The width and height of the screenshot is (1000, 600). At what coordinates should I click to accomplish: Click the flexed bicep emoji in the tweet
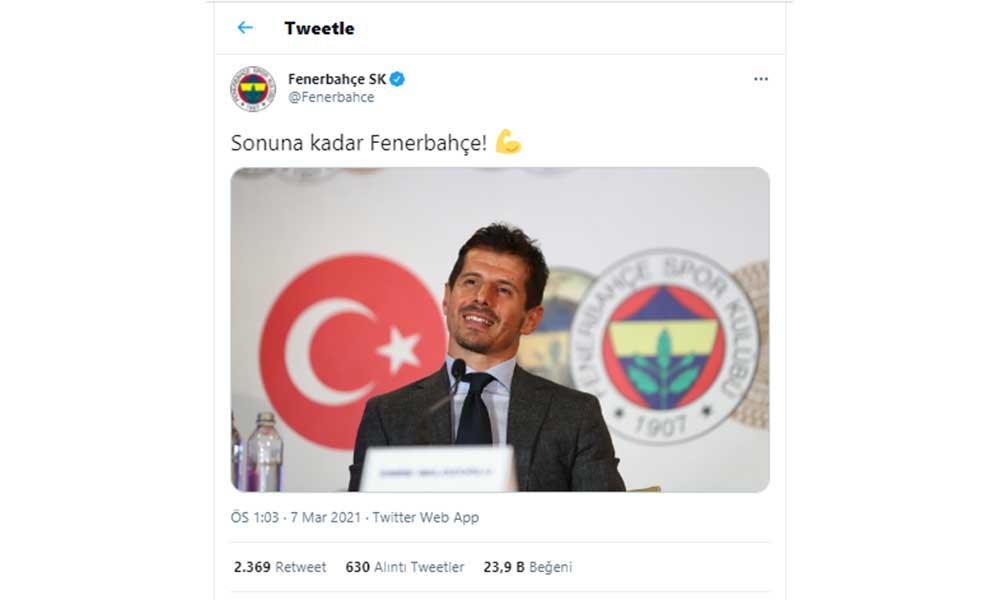click(x=508, y=142)
